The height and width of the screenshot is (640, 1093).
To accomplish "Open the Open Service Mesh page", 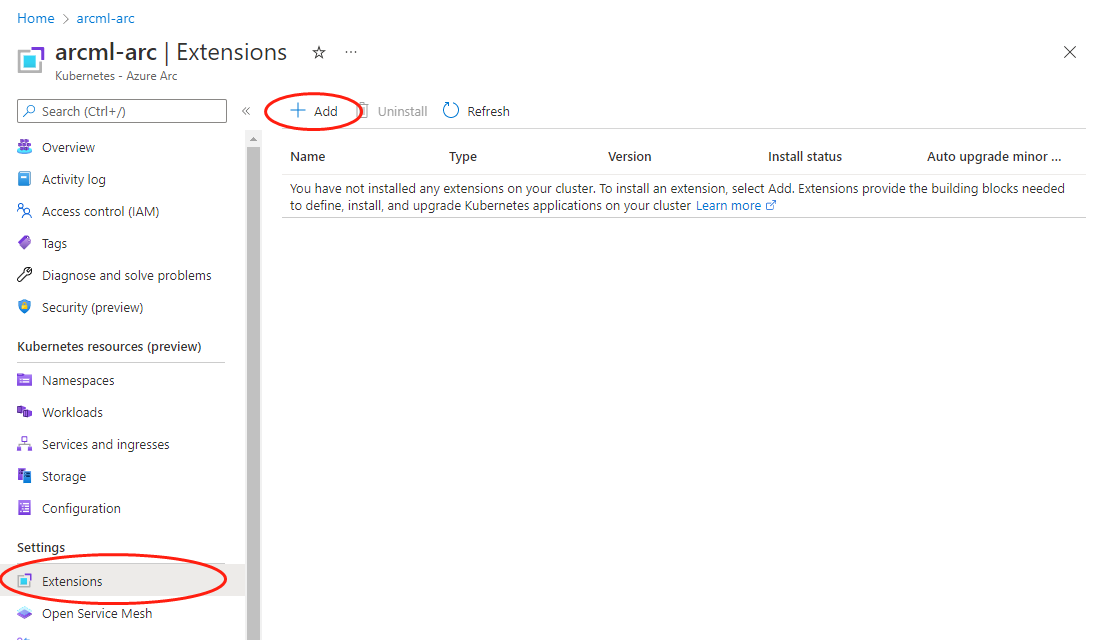I will pyautogui.click(x=98, y=613).
